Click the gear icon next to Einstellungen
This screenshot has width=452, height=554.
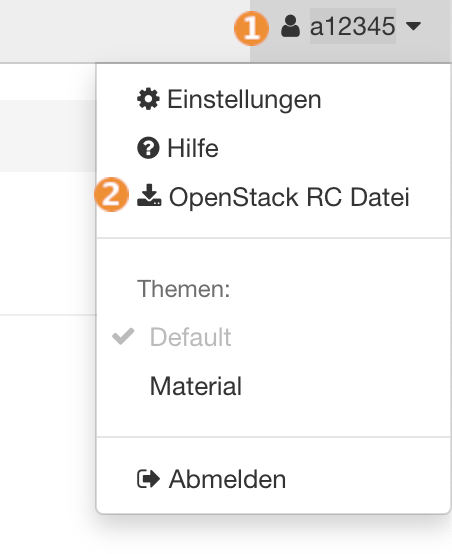click(x=148, y=99)
